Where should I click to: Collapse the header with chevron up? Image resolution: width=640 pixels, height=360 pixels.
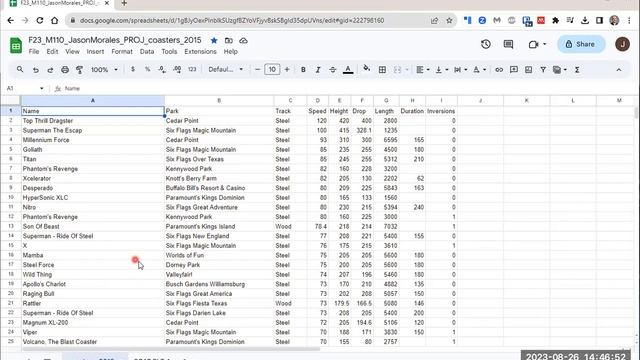point(619,70)
